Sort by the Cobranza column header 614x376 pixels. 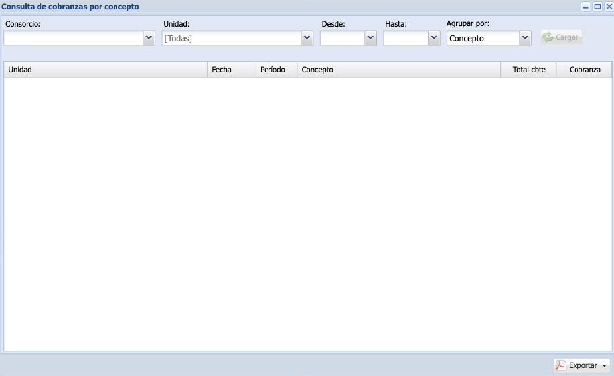point(584,69)
